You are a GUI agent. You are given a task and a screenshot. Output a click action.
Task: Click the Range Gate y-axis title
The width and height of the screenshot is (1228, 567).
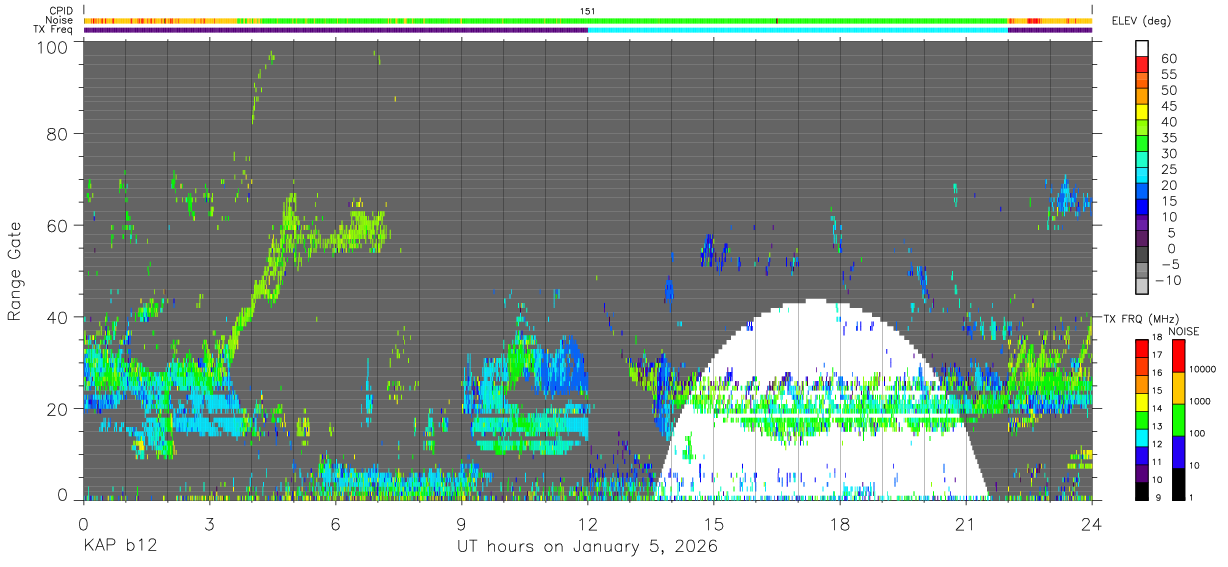click(x=15, y=272)
